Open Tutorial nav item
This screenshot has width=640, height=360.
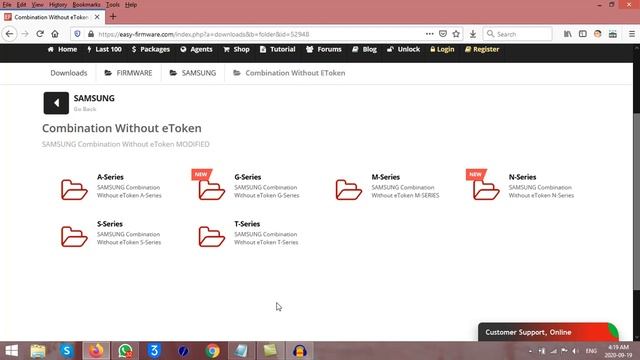[278, 49]
